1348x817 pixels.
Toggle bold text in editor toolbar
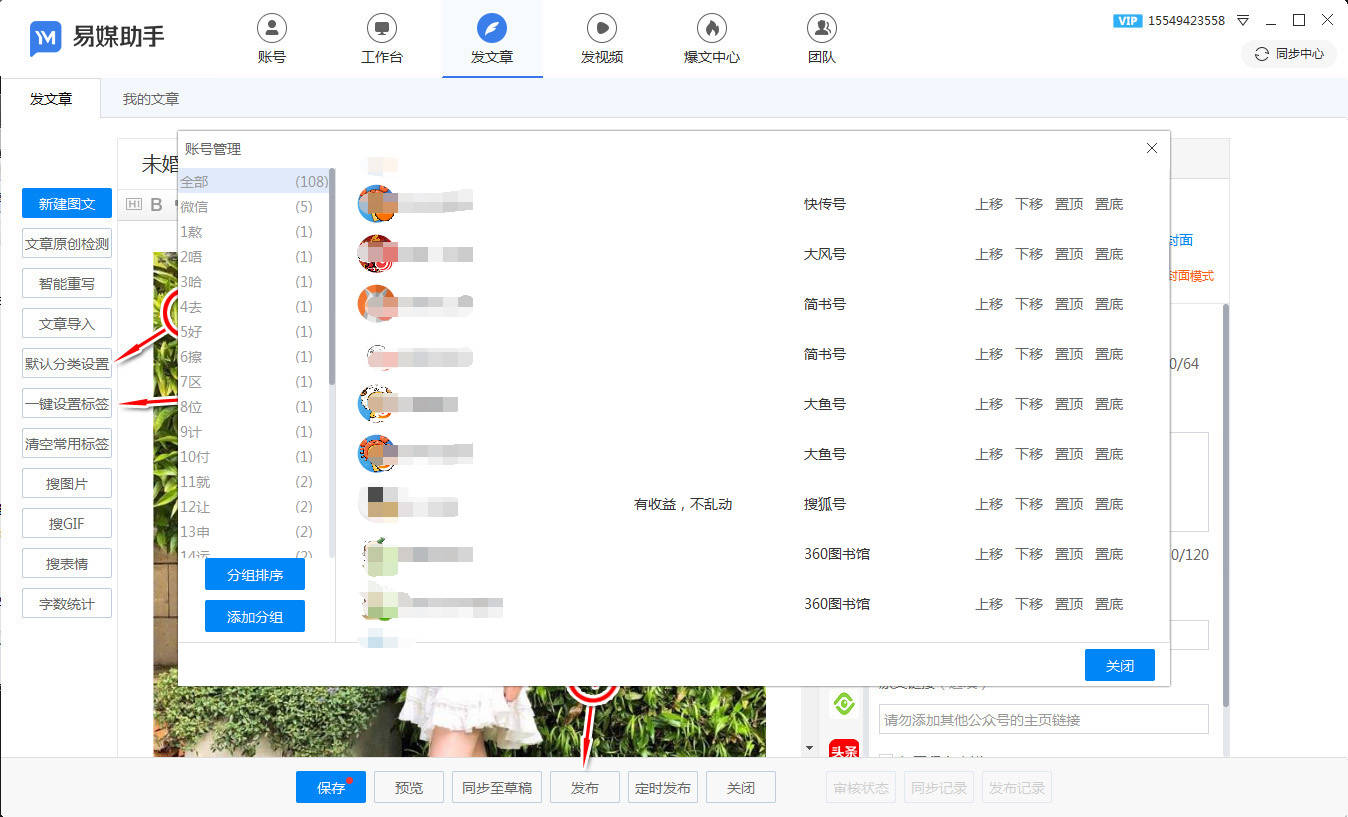156,205
